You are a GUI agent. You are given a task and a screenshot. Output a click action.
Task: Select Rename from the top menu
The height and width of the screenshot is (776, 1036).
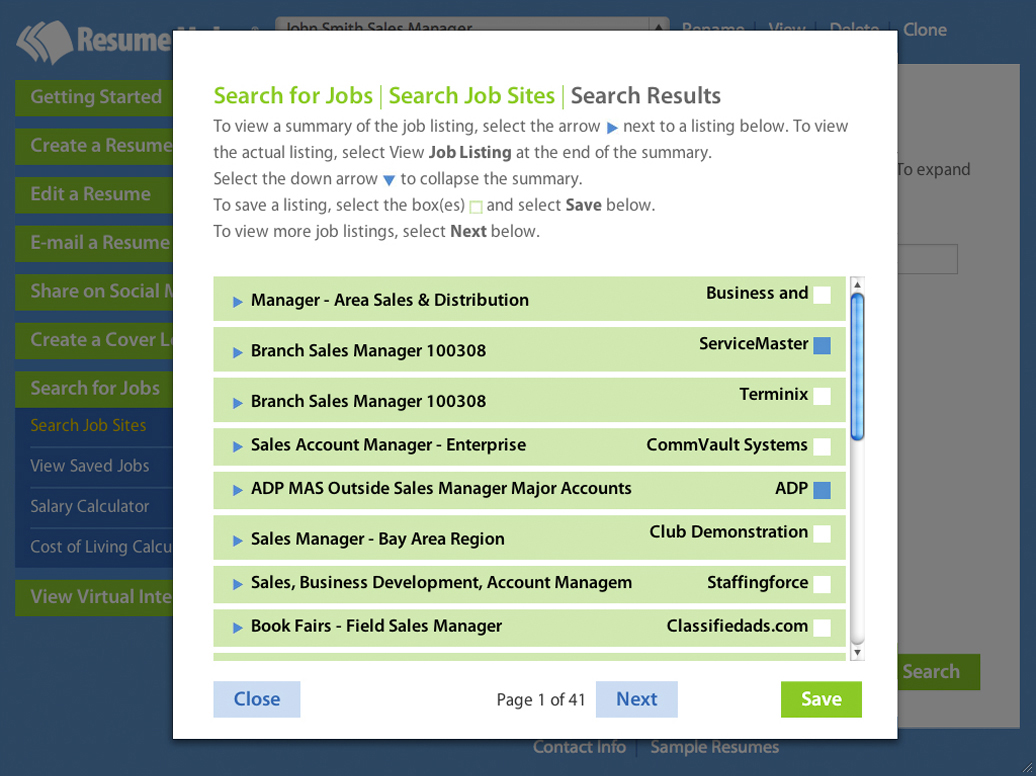(712, 30)
